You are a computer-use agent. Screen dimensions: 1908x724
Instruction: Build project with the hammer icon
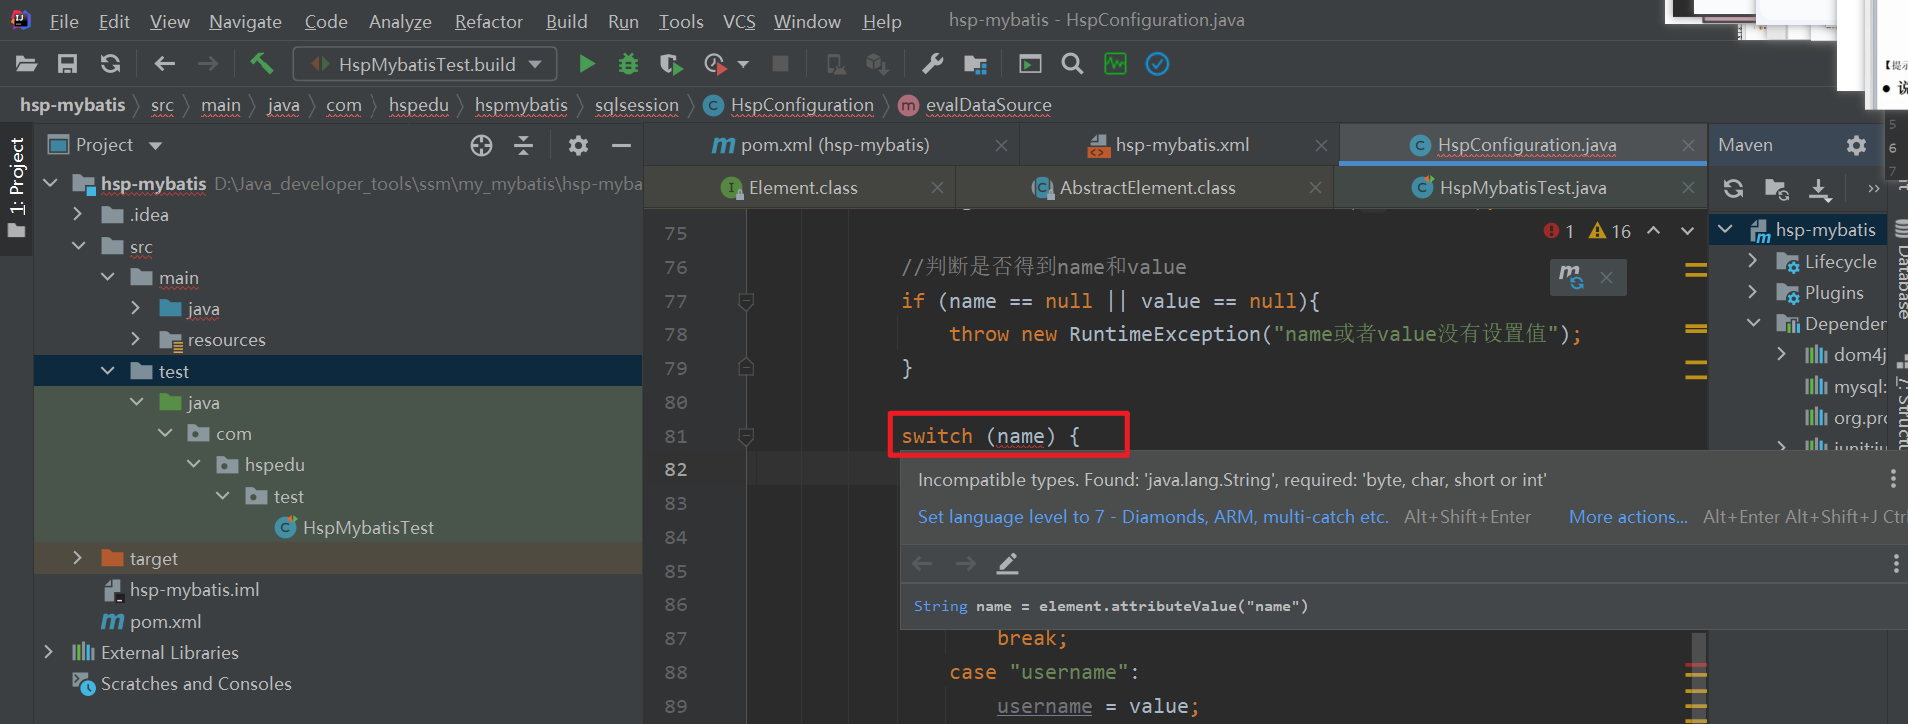pos(261,64)
